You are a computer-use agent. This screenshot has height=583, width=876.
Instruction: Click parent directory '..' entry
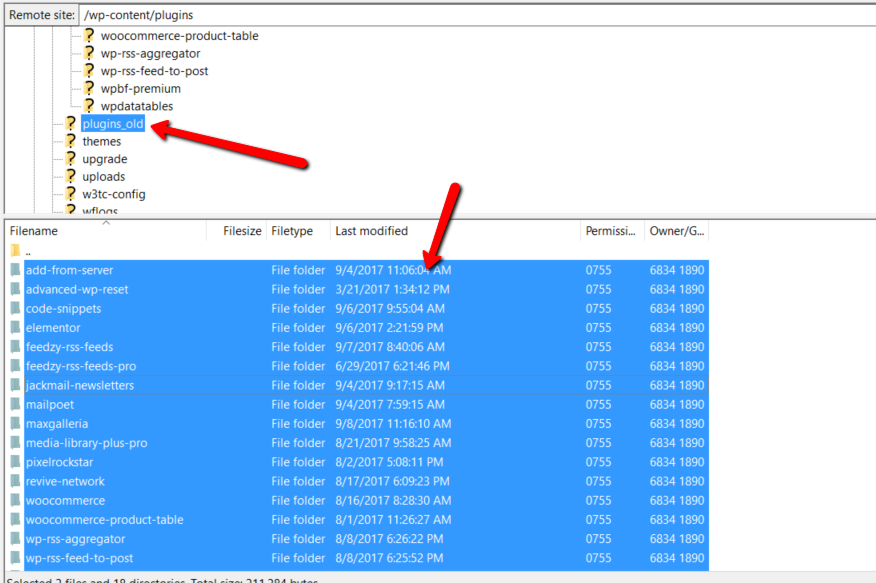pos(28,252)
